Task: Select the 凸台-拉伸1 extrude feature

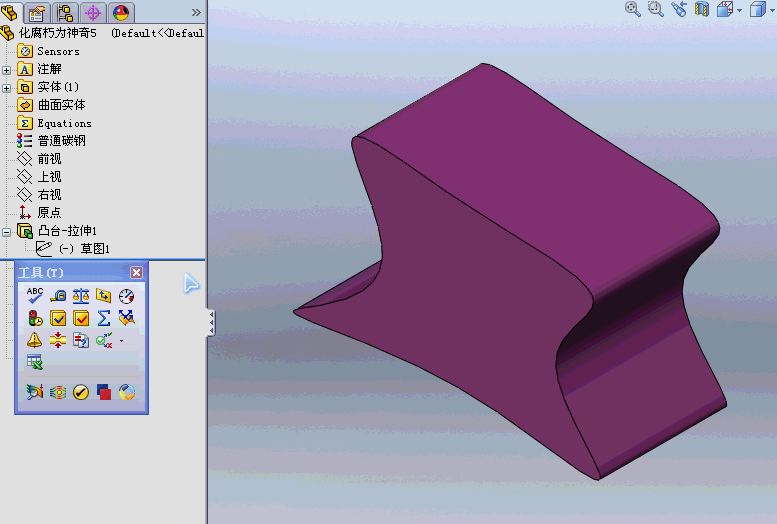Action: pos(67,231)
